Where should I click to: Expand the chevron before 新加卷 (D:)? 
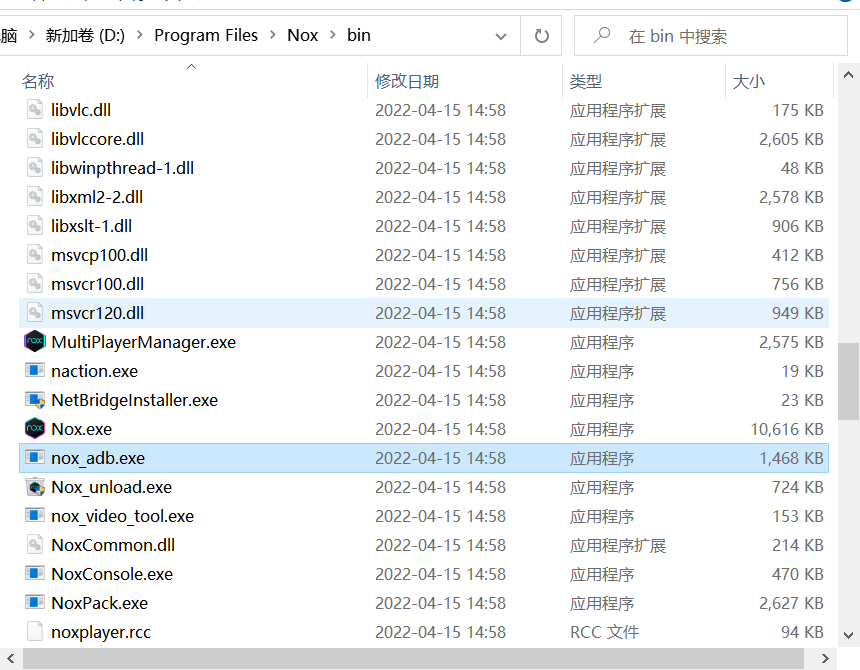31,35
